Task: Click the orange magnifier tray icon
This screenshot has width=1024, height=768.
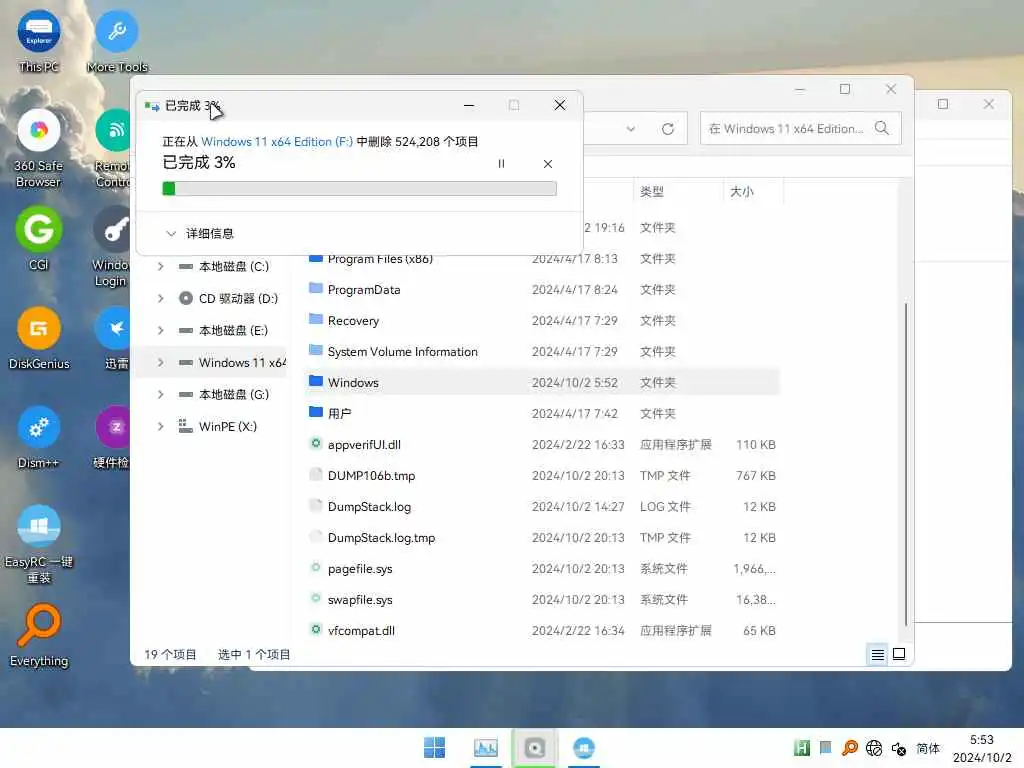Action: point(850,748)
